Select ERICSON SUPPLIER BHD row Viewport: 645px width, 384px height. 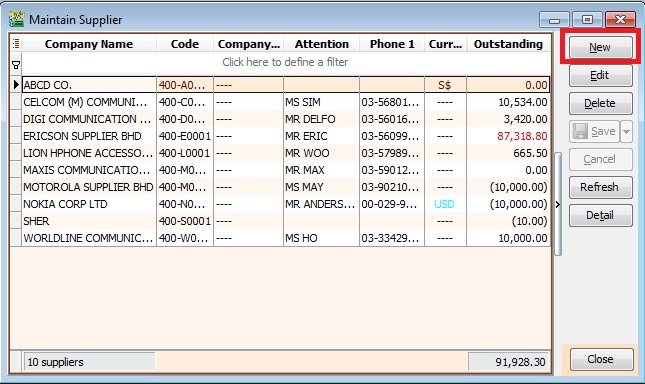pyautogui.click(x=285, y=136)
